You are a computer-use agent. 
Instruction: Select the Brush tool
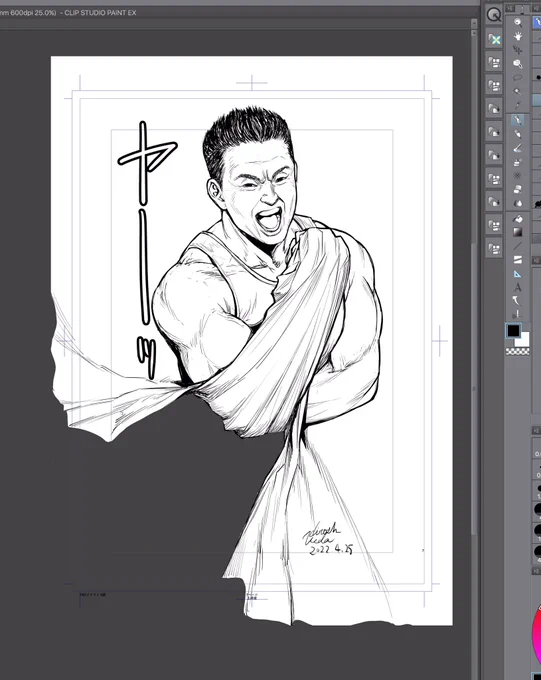518,148
